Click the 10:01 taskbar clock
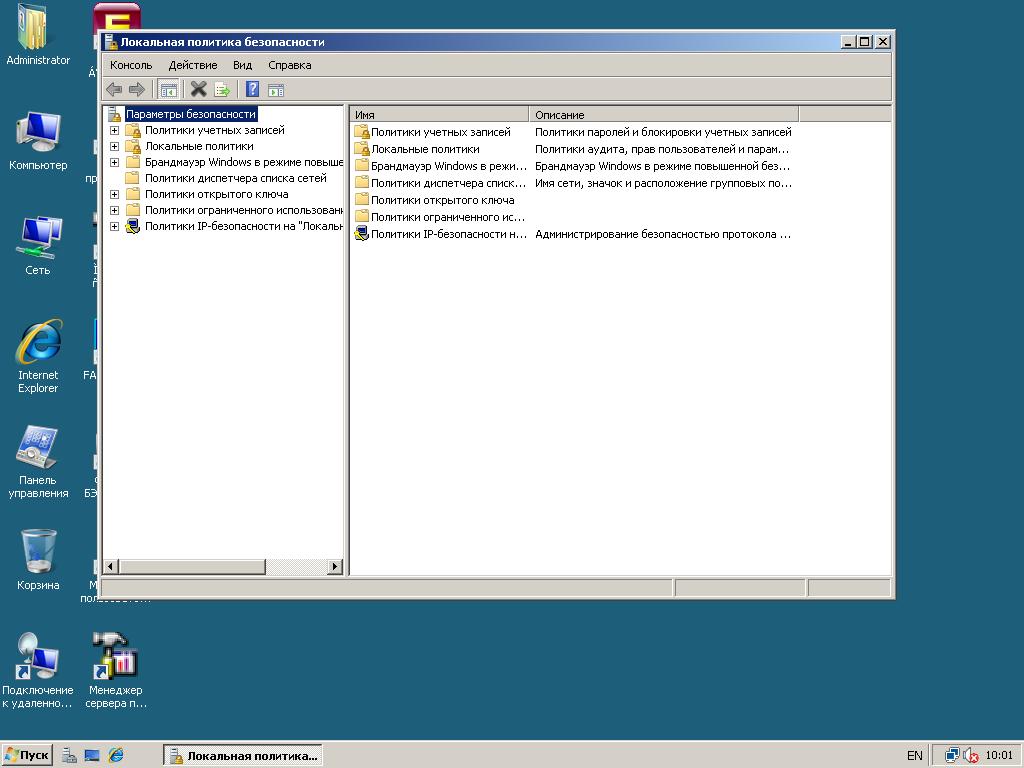This screenshot has width=1024, height=768. [999, 755]
